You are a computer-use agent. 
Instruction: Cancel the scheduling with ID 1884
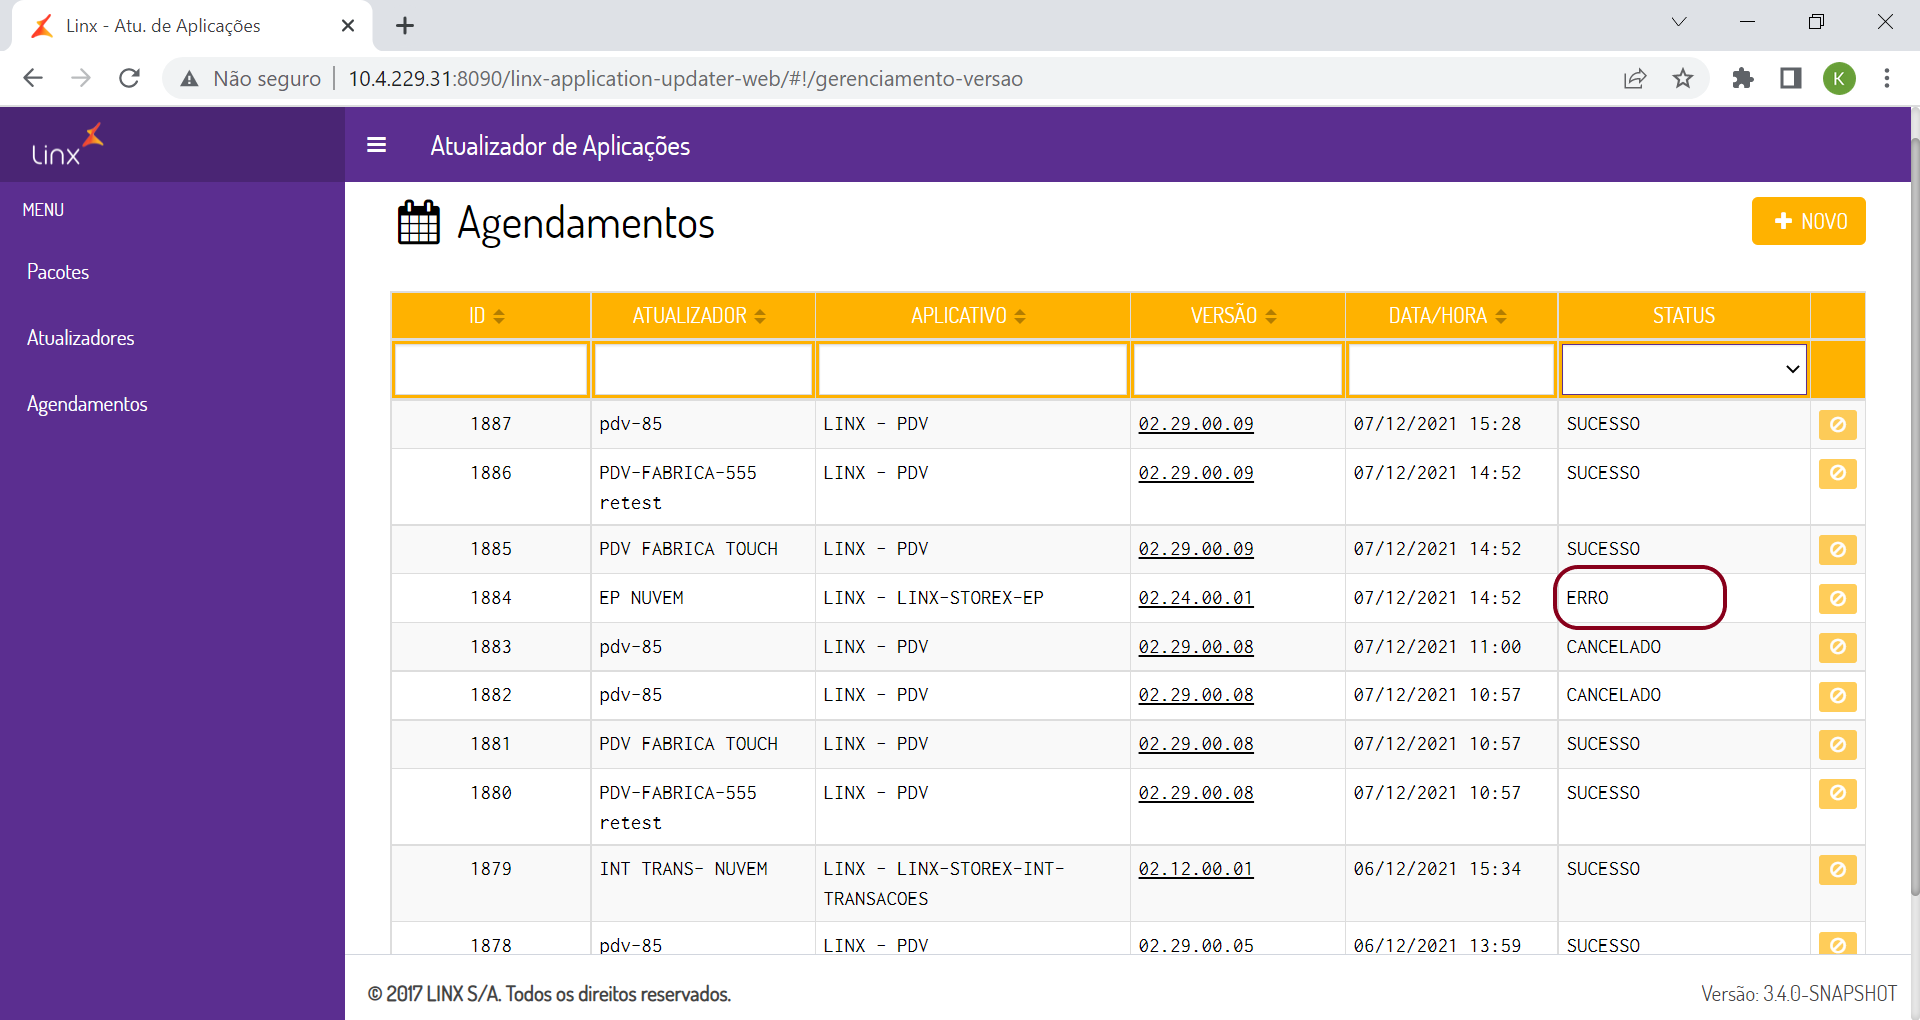(x=1837, y=599)
